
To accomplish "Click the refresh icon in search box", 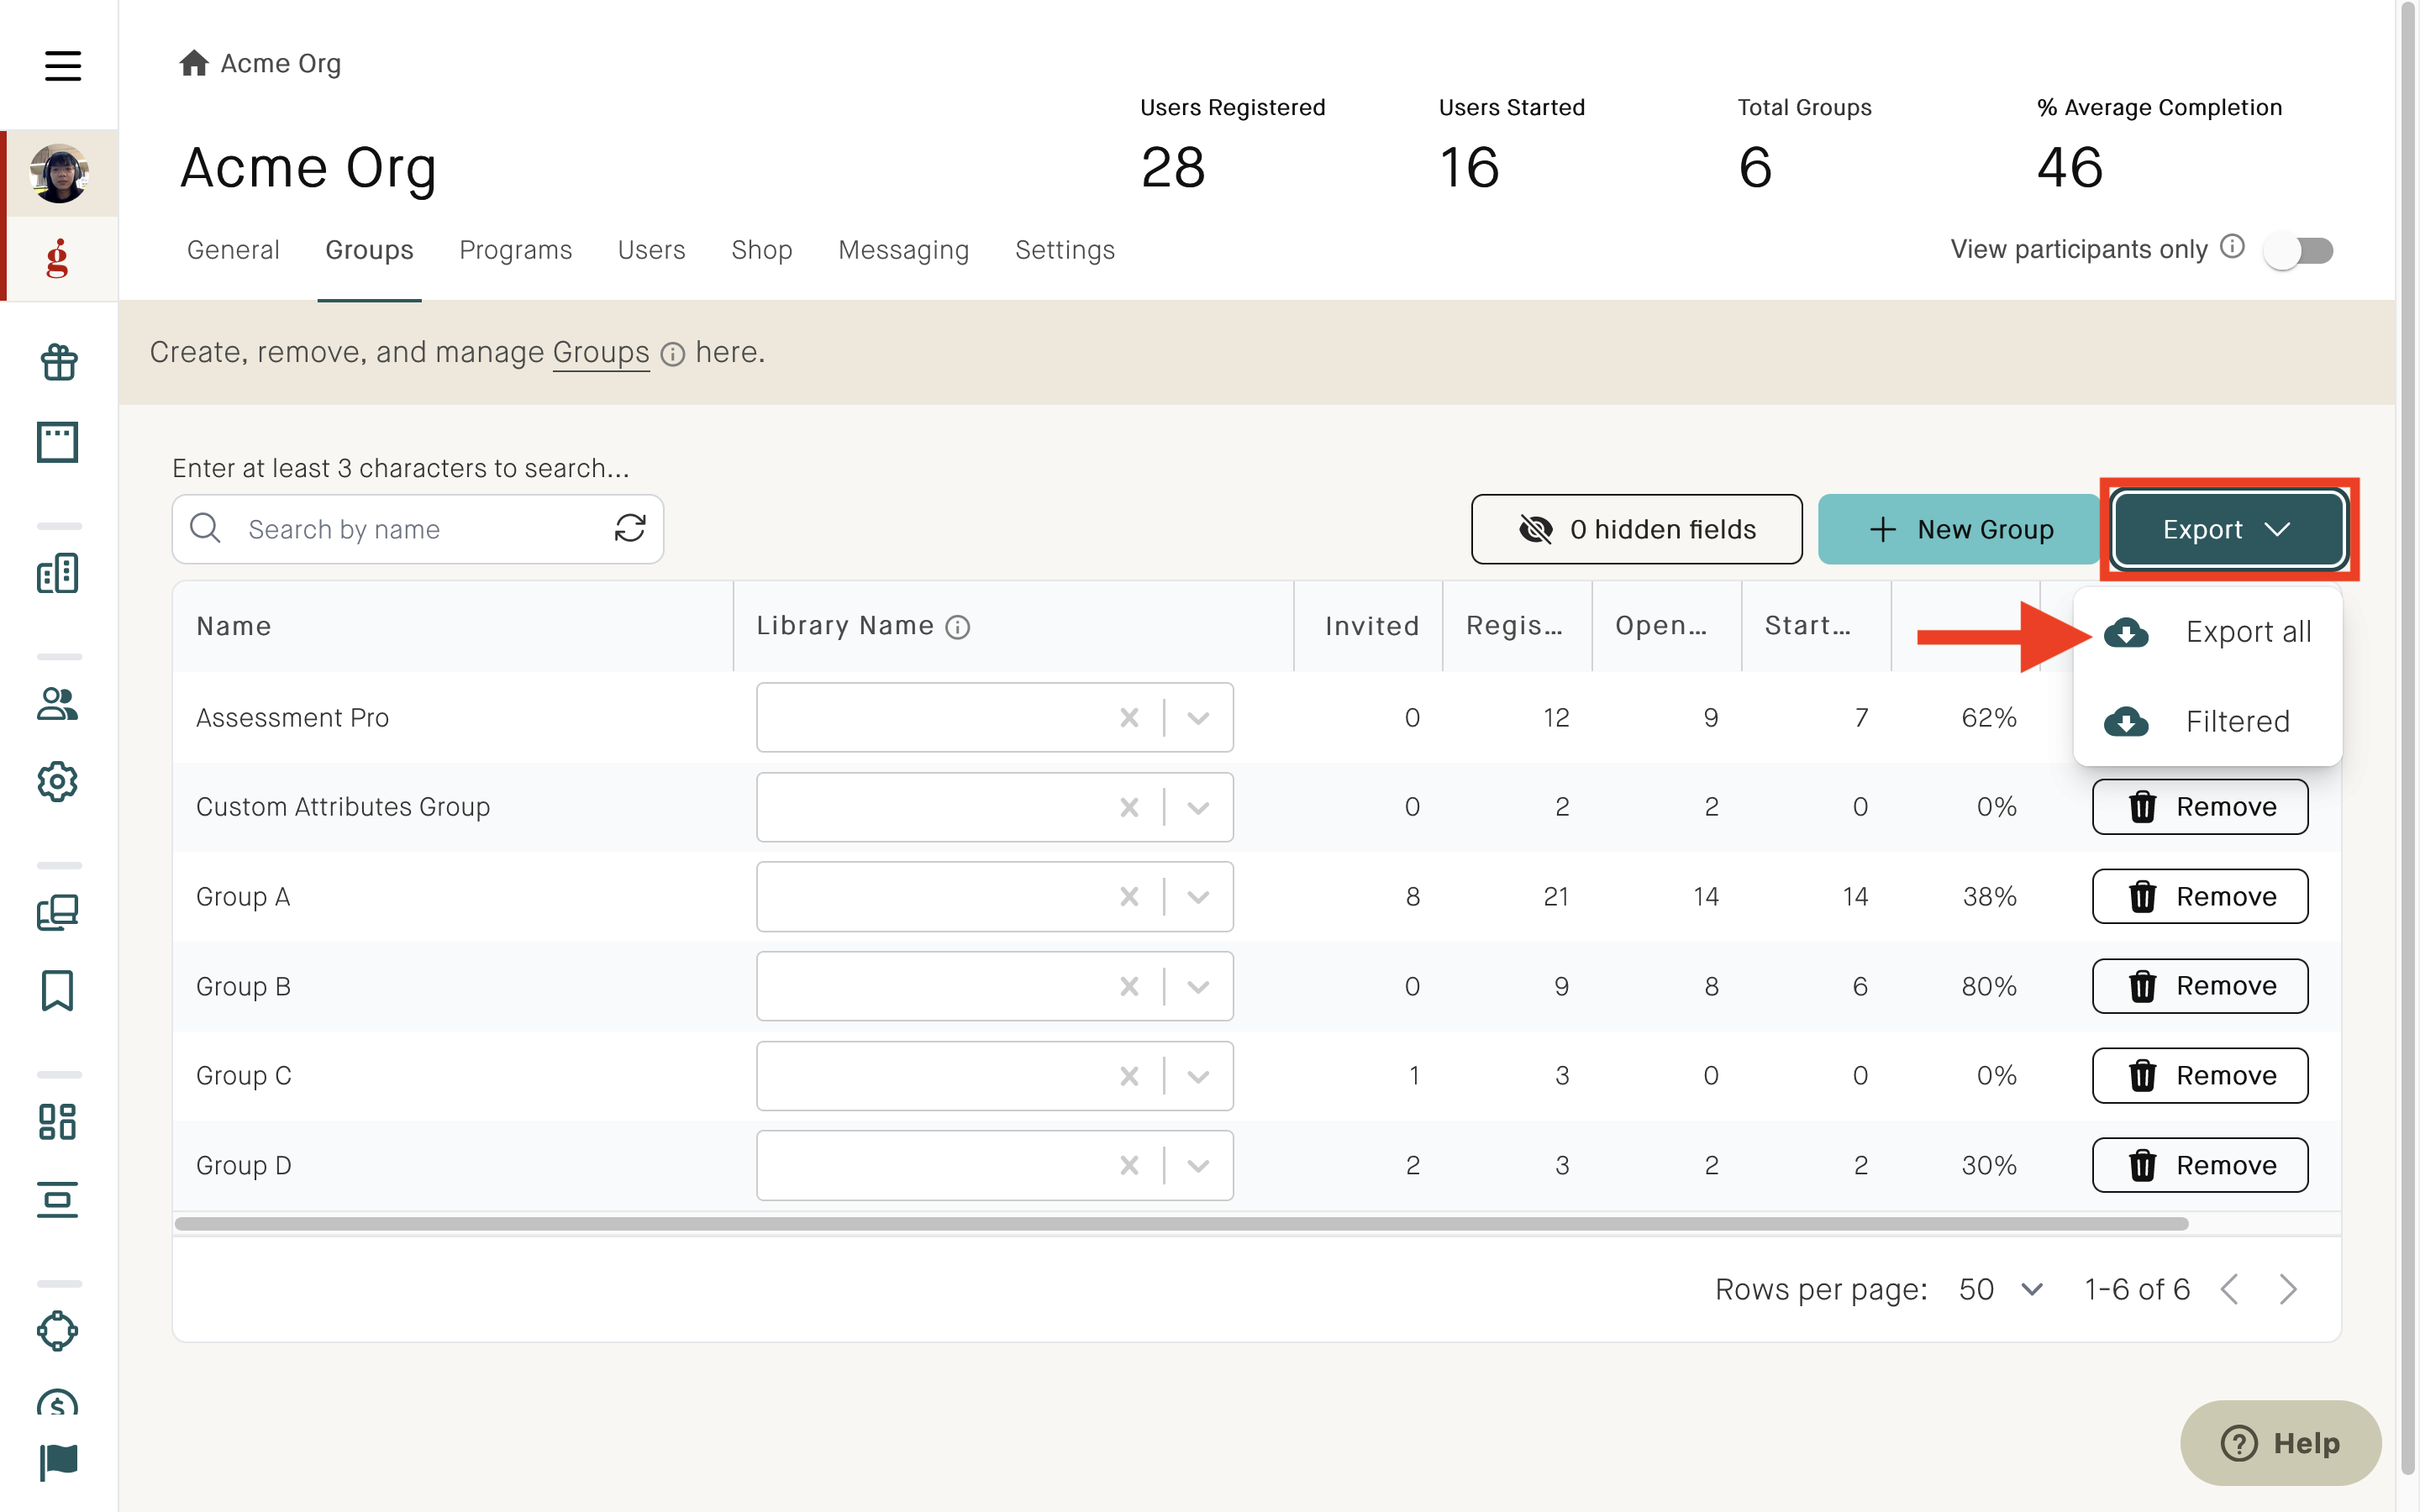I will click(x=630, y=528).
